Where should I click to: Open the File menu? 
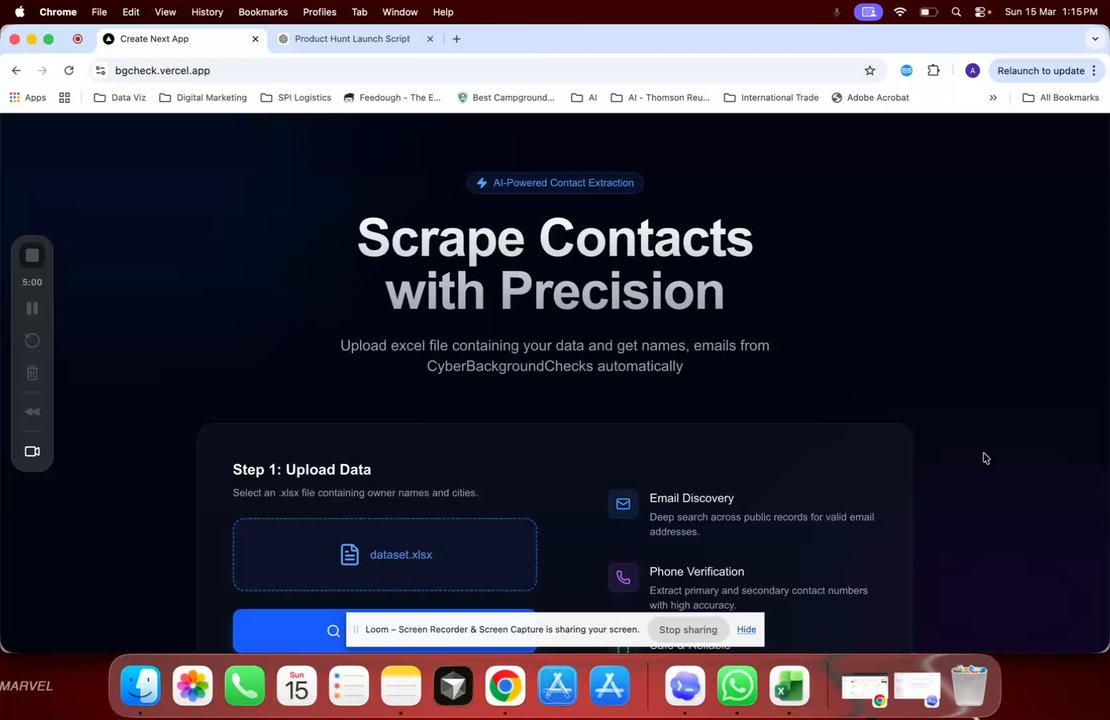99,12
